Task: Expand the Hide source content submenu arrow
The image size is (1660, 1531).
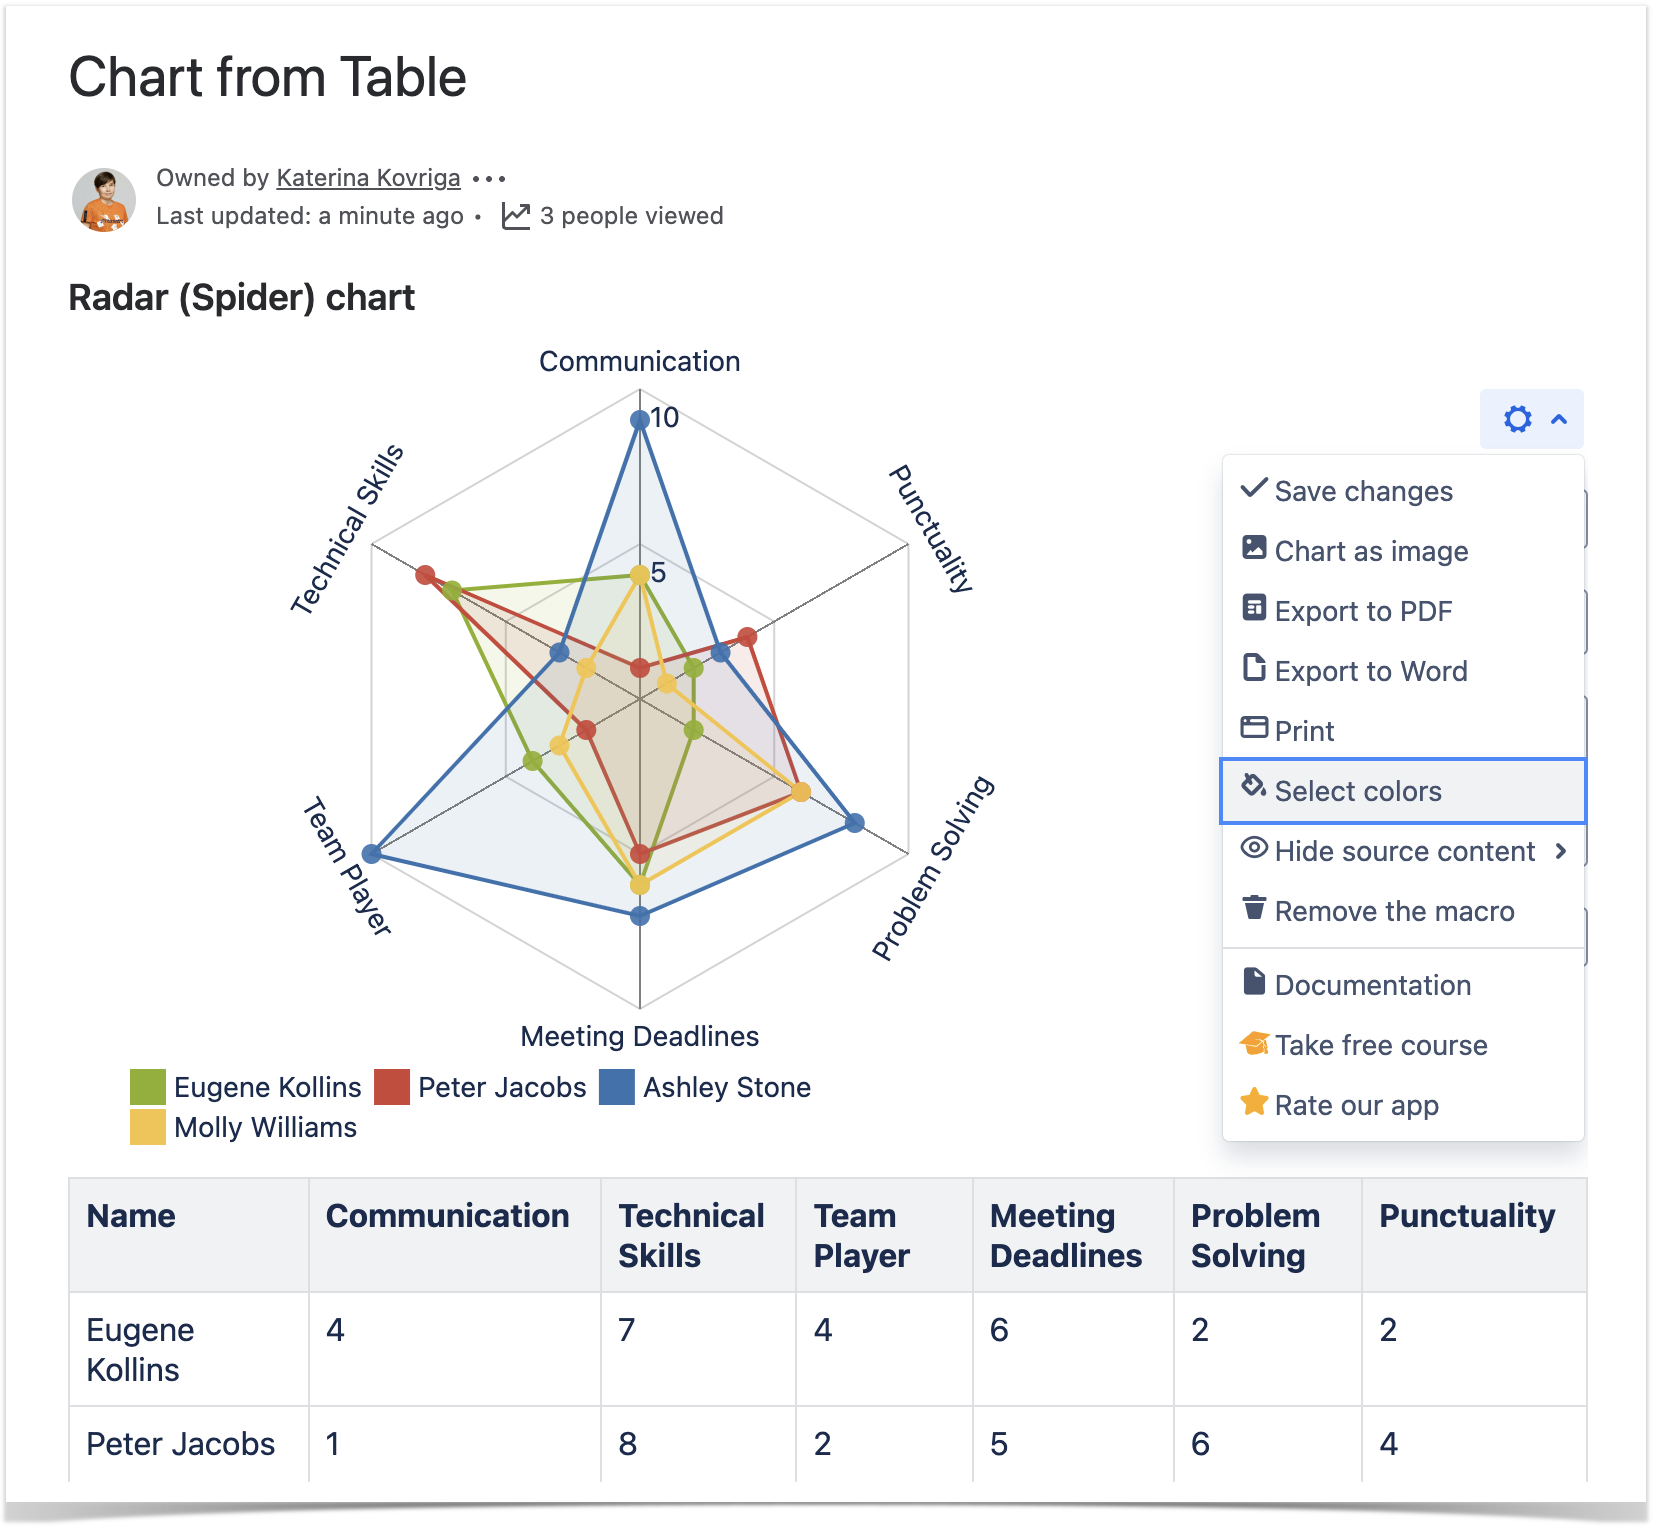Action: coord(1561,851)
